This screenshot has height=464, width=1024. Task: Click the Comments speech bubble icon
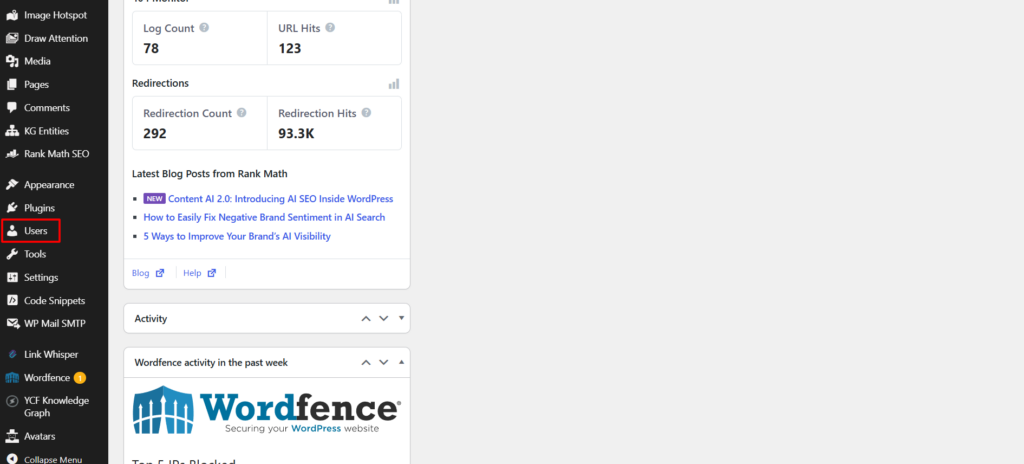[12, 108]
